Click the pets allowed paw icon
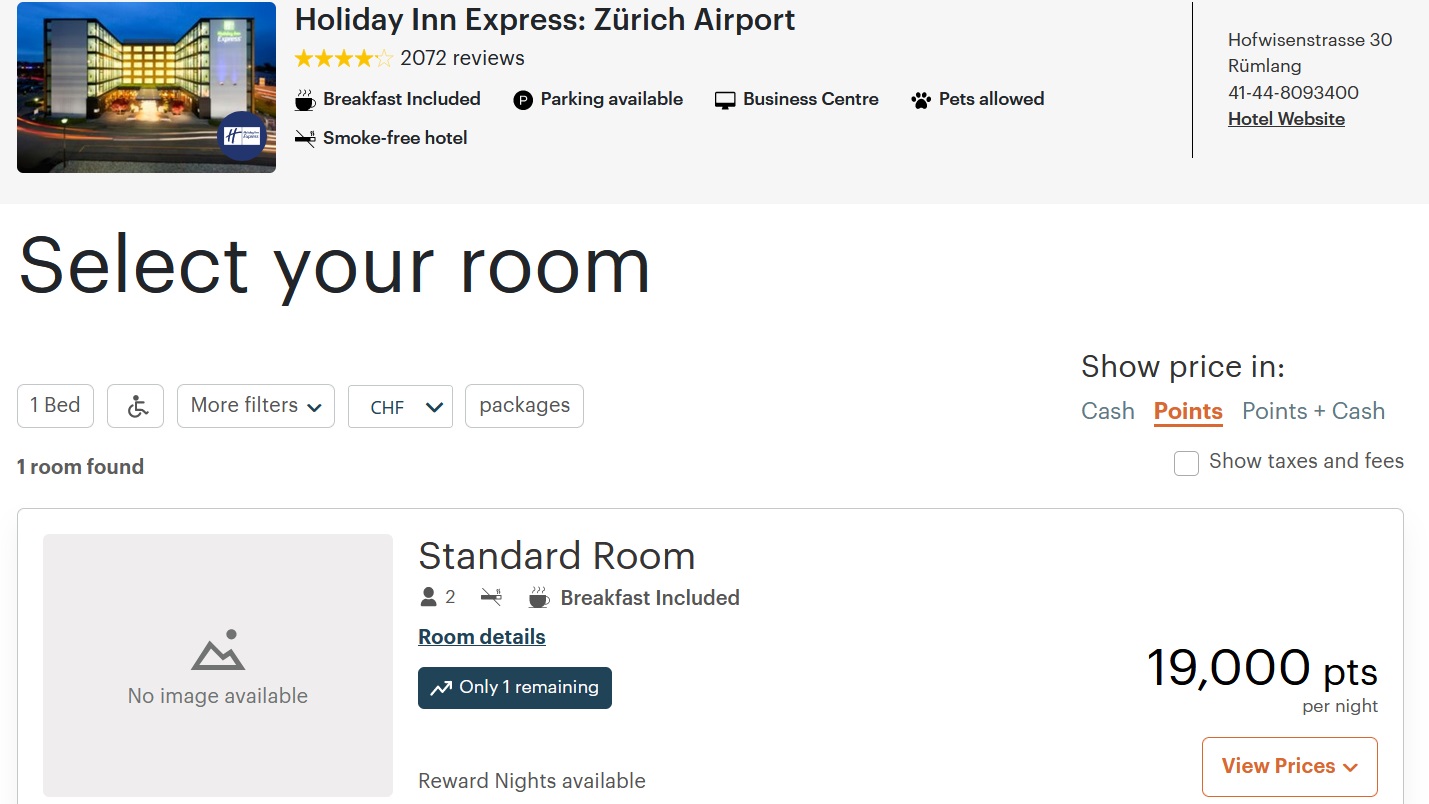Image resolution: width=1429 pixels, height=804 pixels. [x=921, y=100]
